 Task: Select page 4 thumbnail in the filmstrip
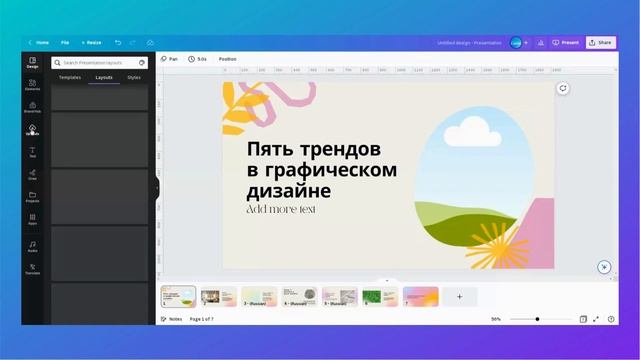pos(300,296)
